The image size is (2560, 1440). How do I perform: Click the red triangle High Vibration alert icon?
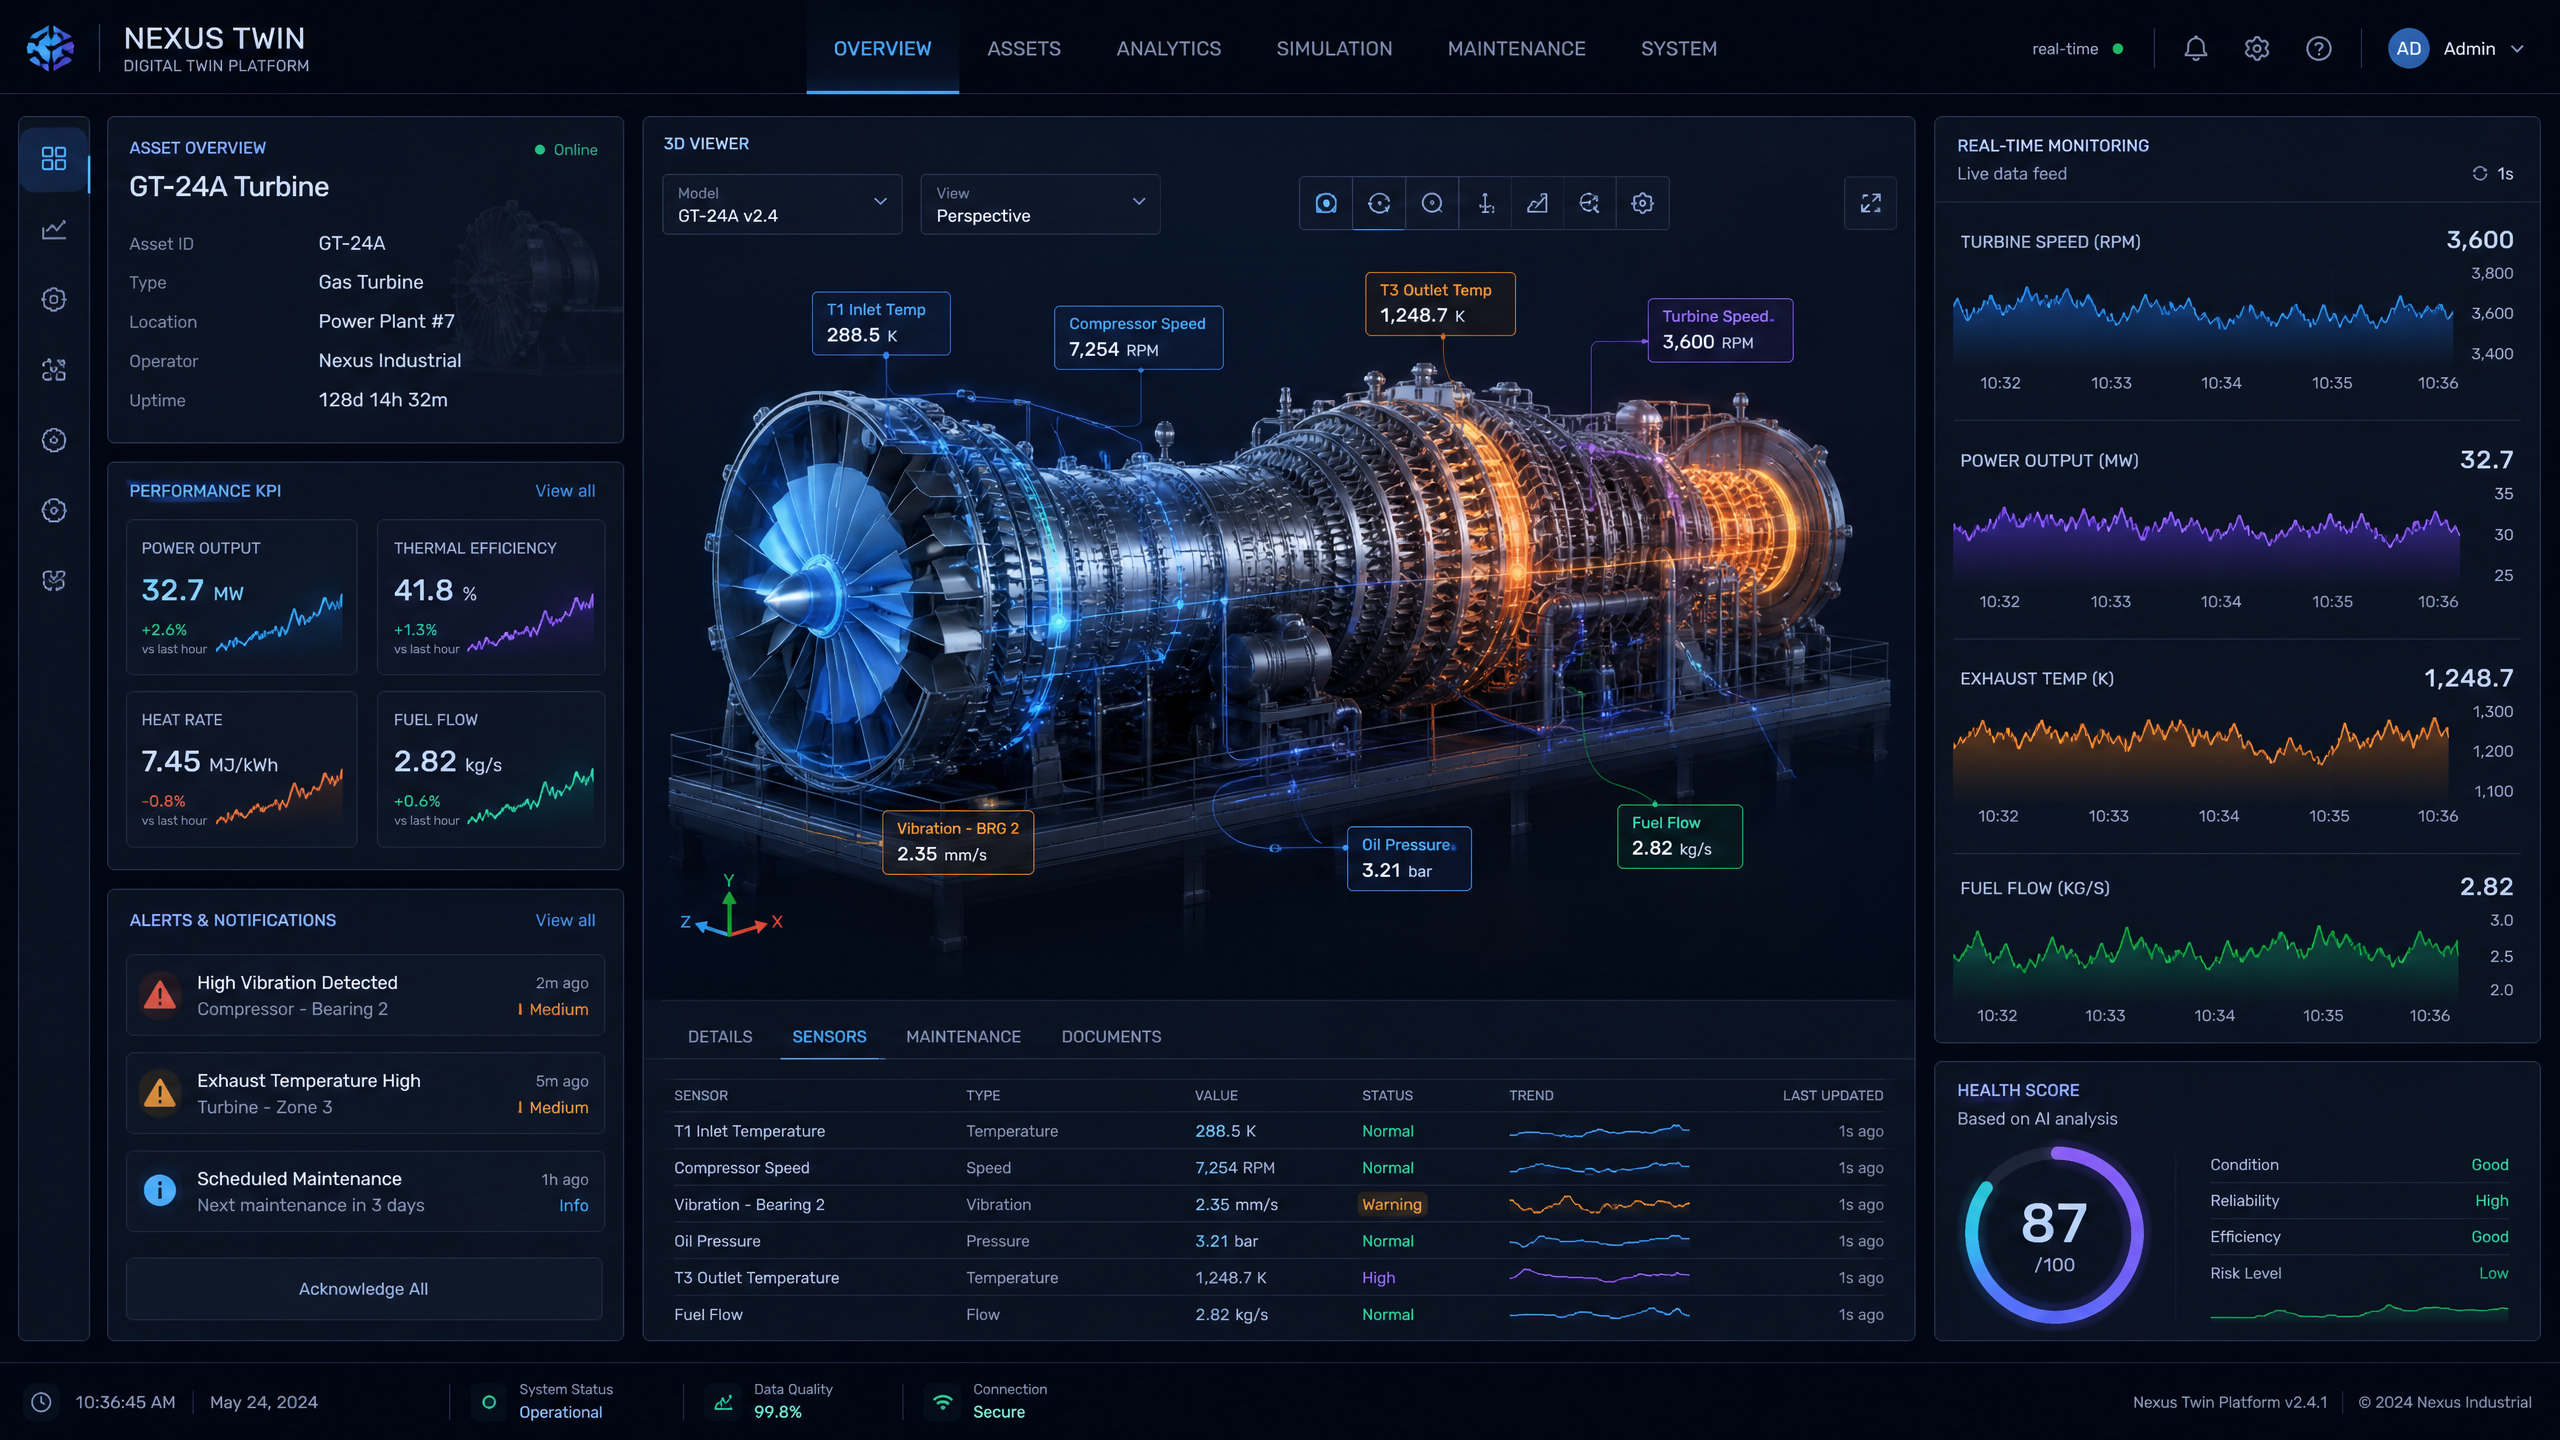[160, 994]
